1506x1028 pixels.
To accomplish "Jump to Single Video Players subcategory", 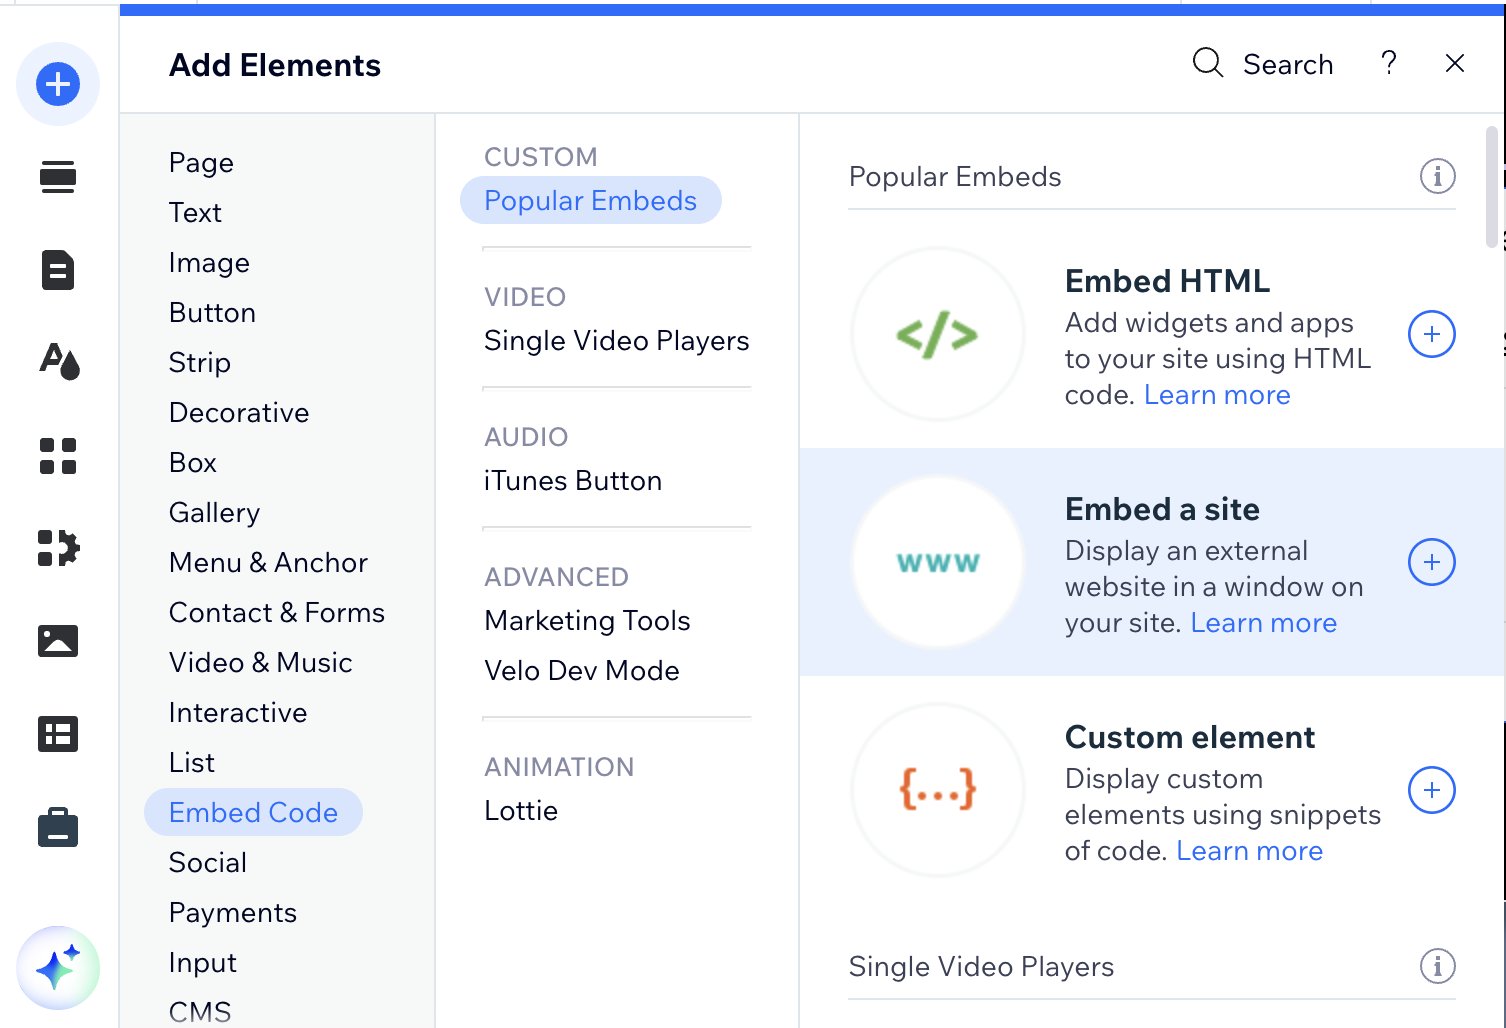I will (617, 341).
